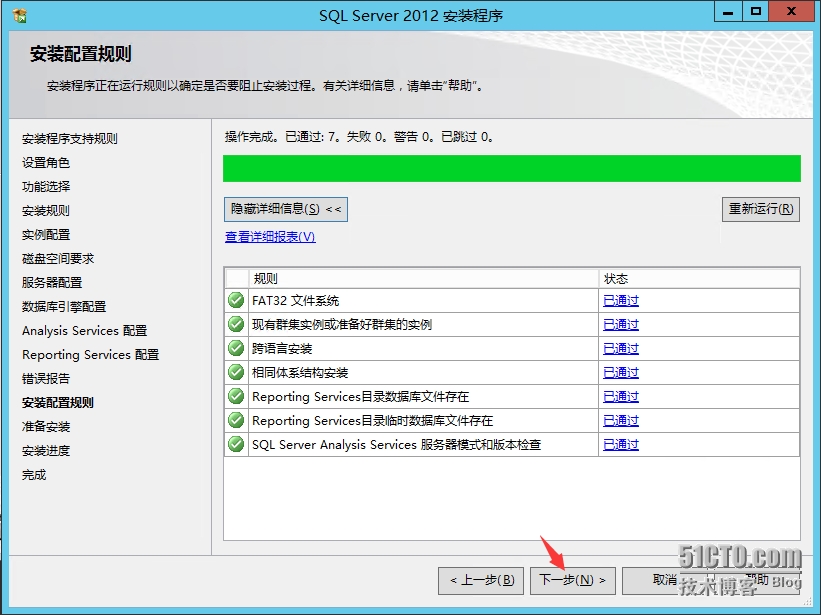The height and width of the screenshot is (615, 821).
Task: Open the 查看详细报表(V) link
Action: [x=270, y=237]
